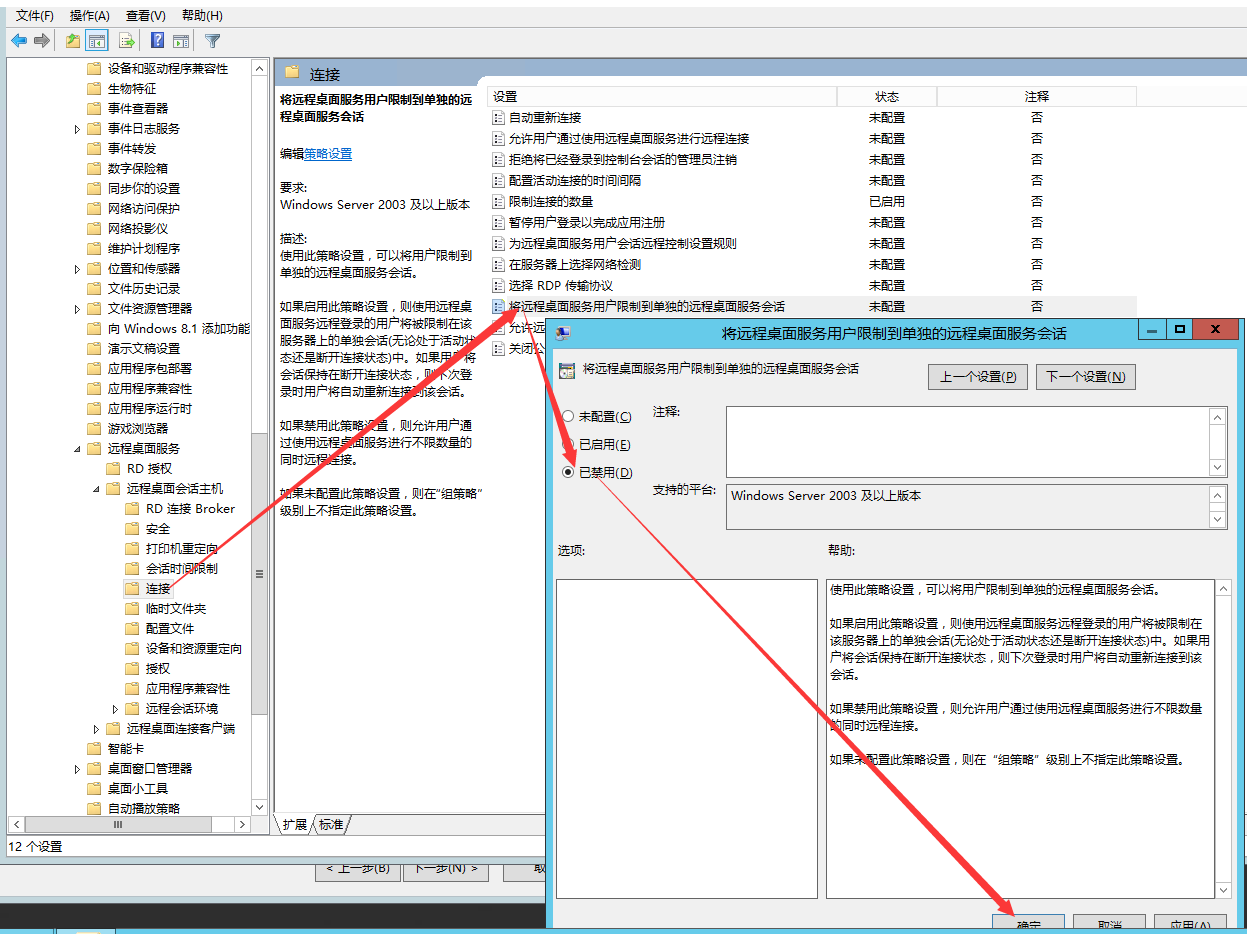Image resolution: width=1247 pixels, height=934 pixels.
Task: Select the 未配置(C) radio button
Action: point(568,417)
